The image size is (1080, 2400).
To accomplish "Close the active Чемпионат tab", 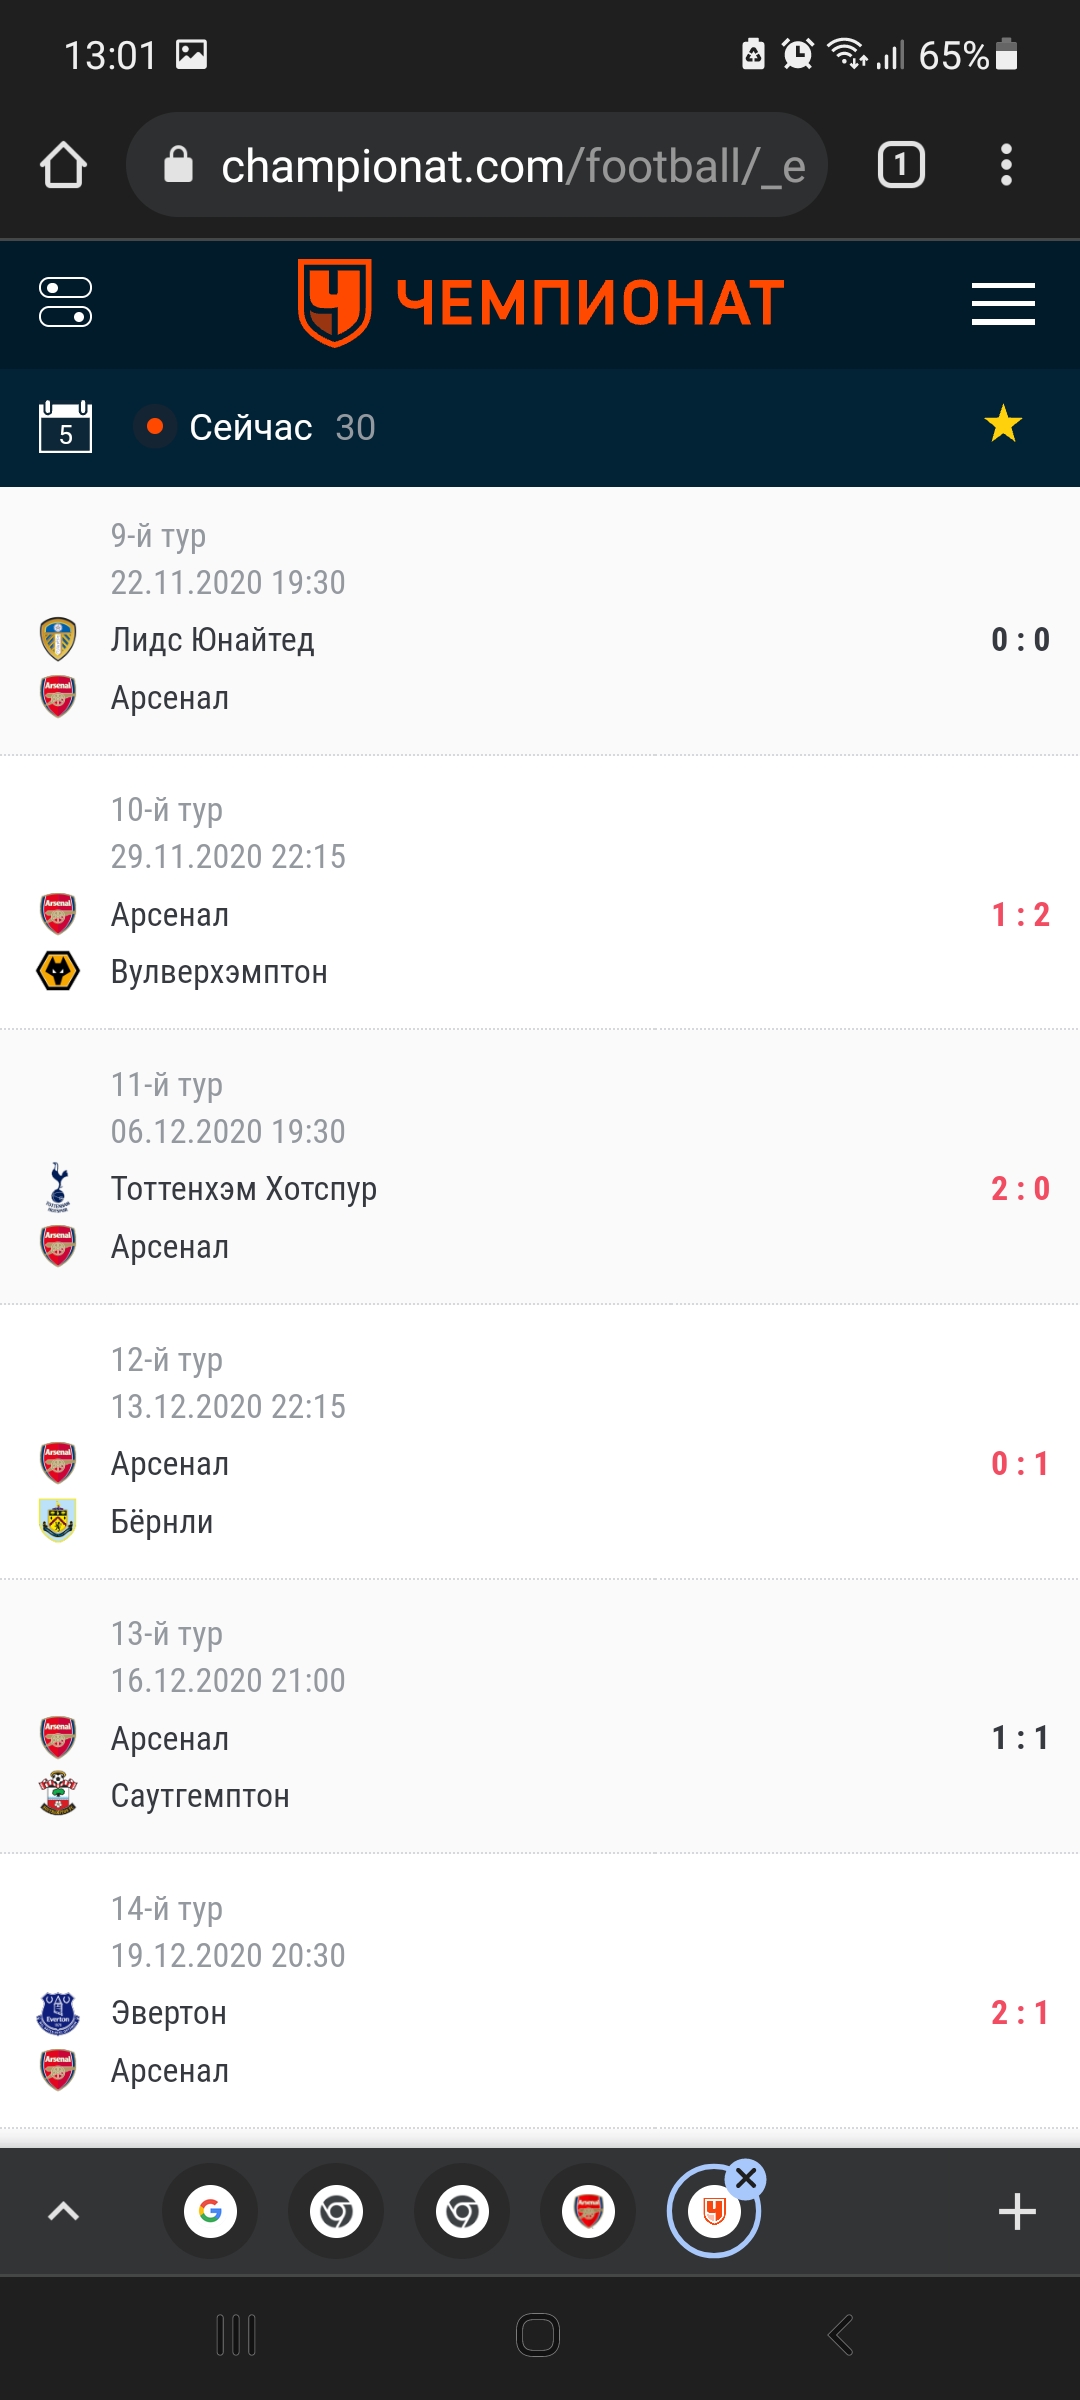I will click(746, 2178).
